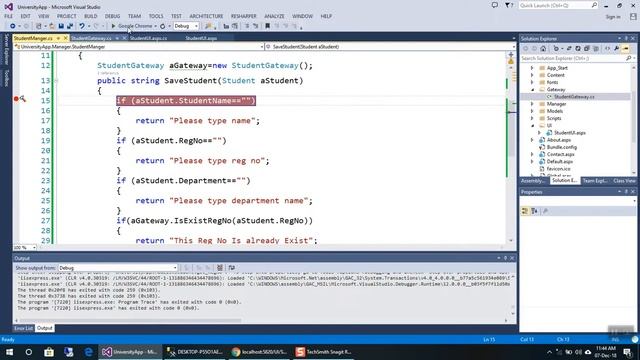Open the RESHARPER menu
Screen dimensions: 640x360
tap(244, 16)
